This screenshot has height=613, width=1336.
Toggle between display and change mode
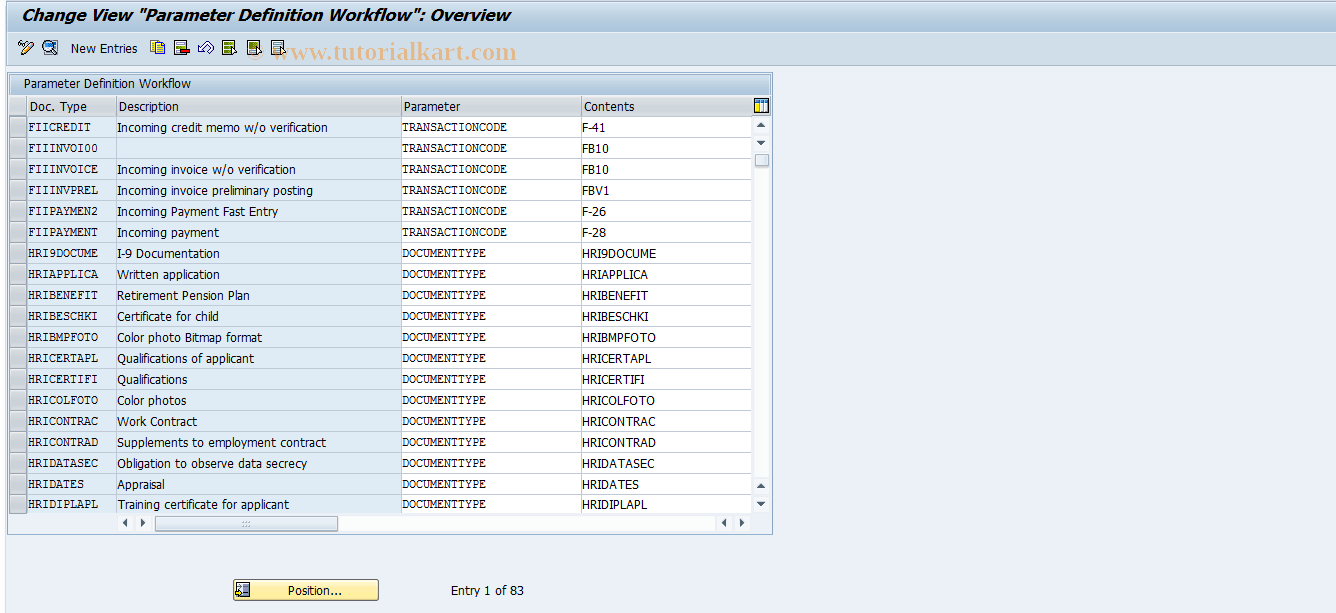(x=25, y=47)
